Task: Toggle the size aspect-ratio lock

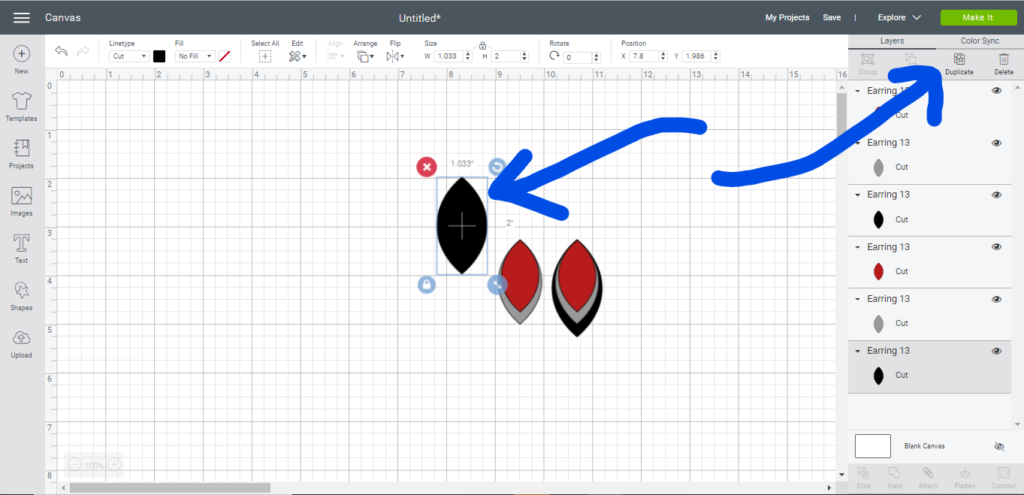Action: tap(483, 46)
